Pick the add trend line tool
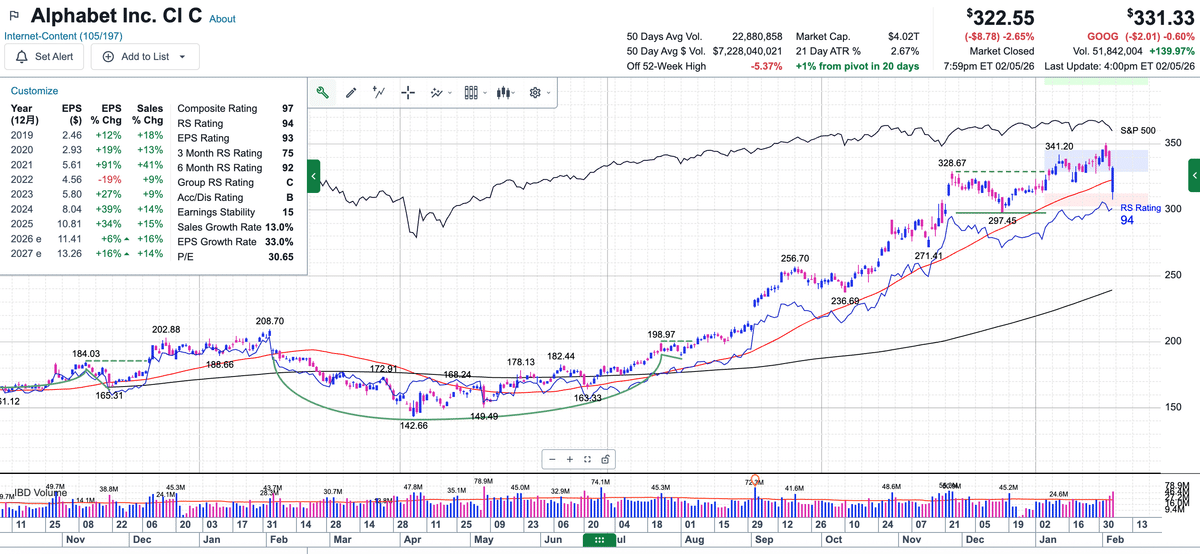Image resolution: width=1200 pixels, height=554 pixels. coord(379,92)
